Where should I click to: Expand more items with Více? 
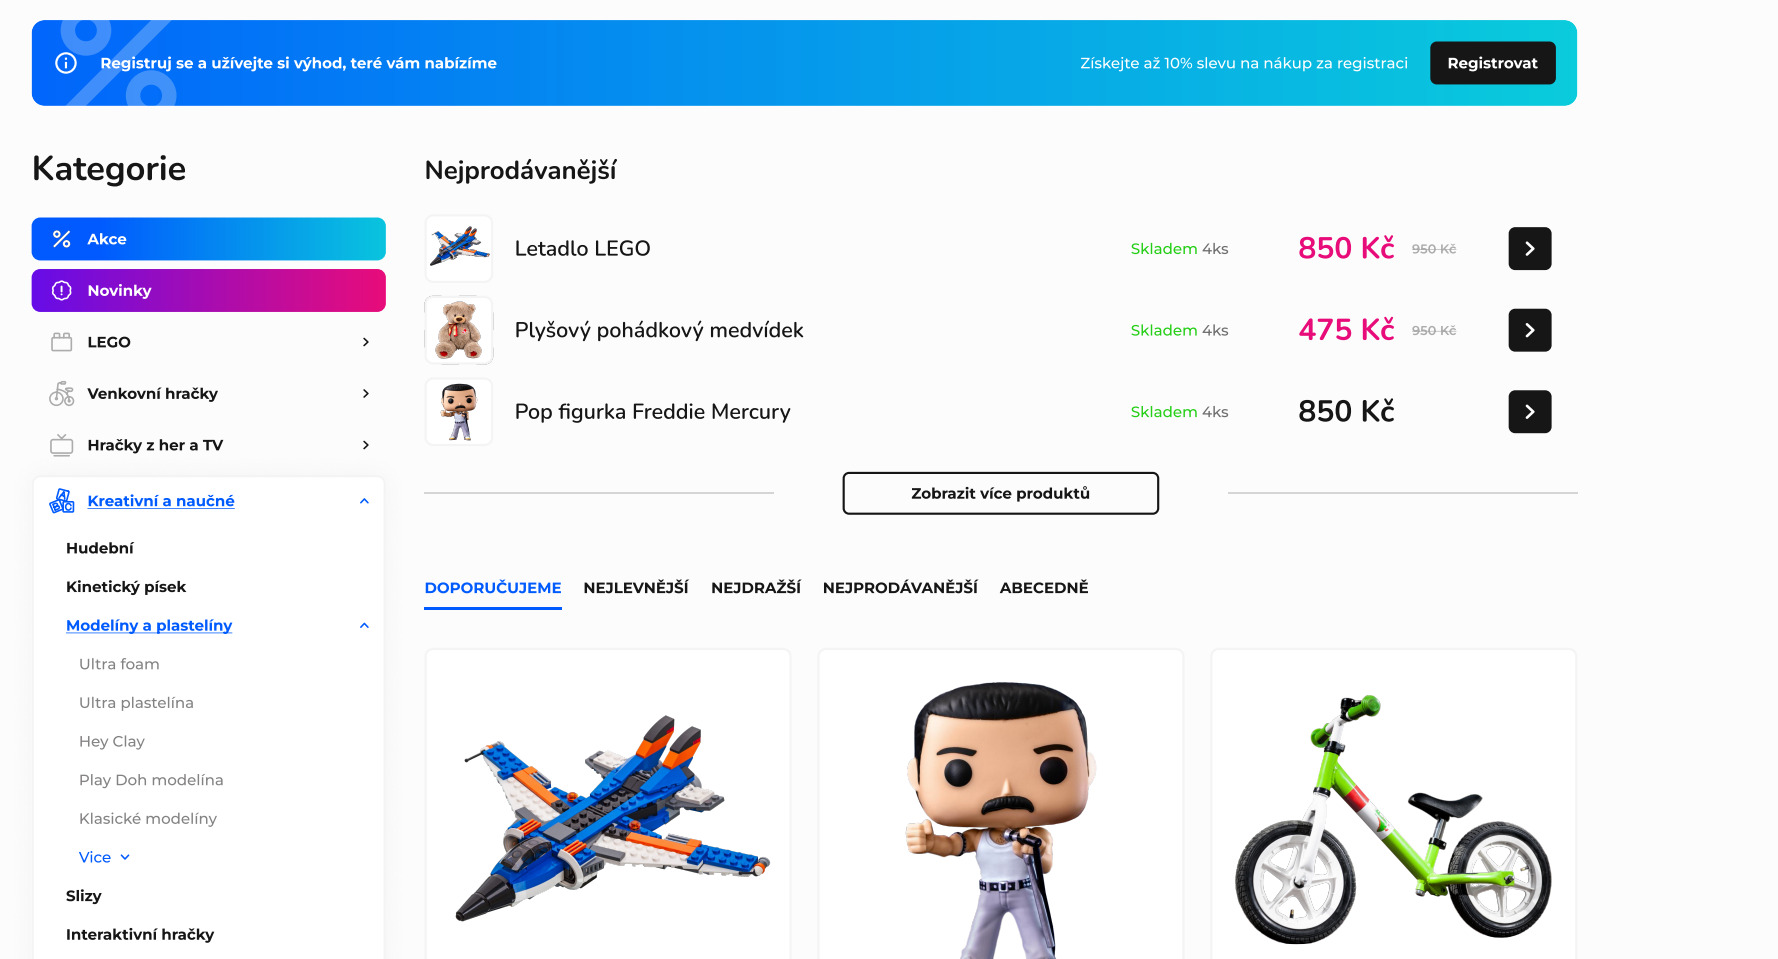click(x=105, y=857)
